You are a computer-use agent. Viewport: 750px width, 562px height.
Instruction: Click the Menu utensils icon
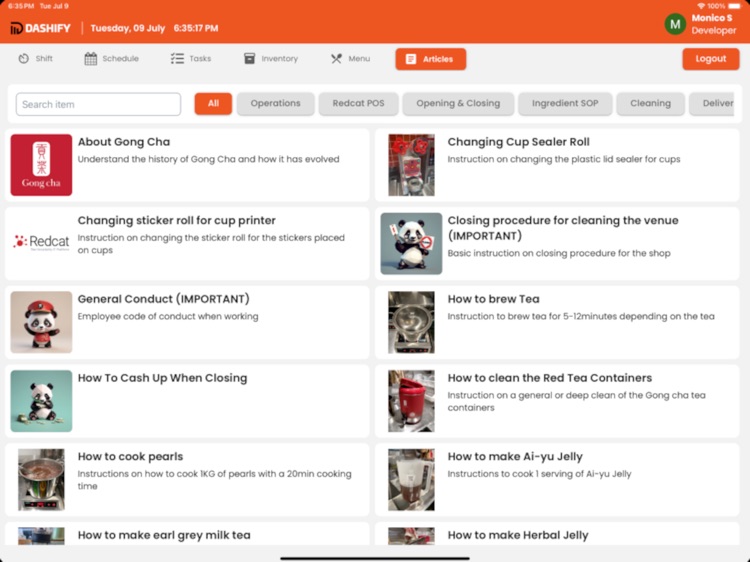pyautogui.click(x=336, y=58)
